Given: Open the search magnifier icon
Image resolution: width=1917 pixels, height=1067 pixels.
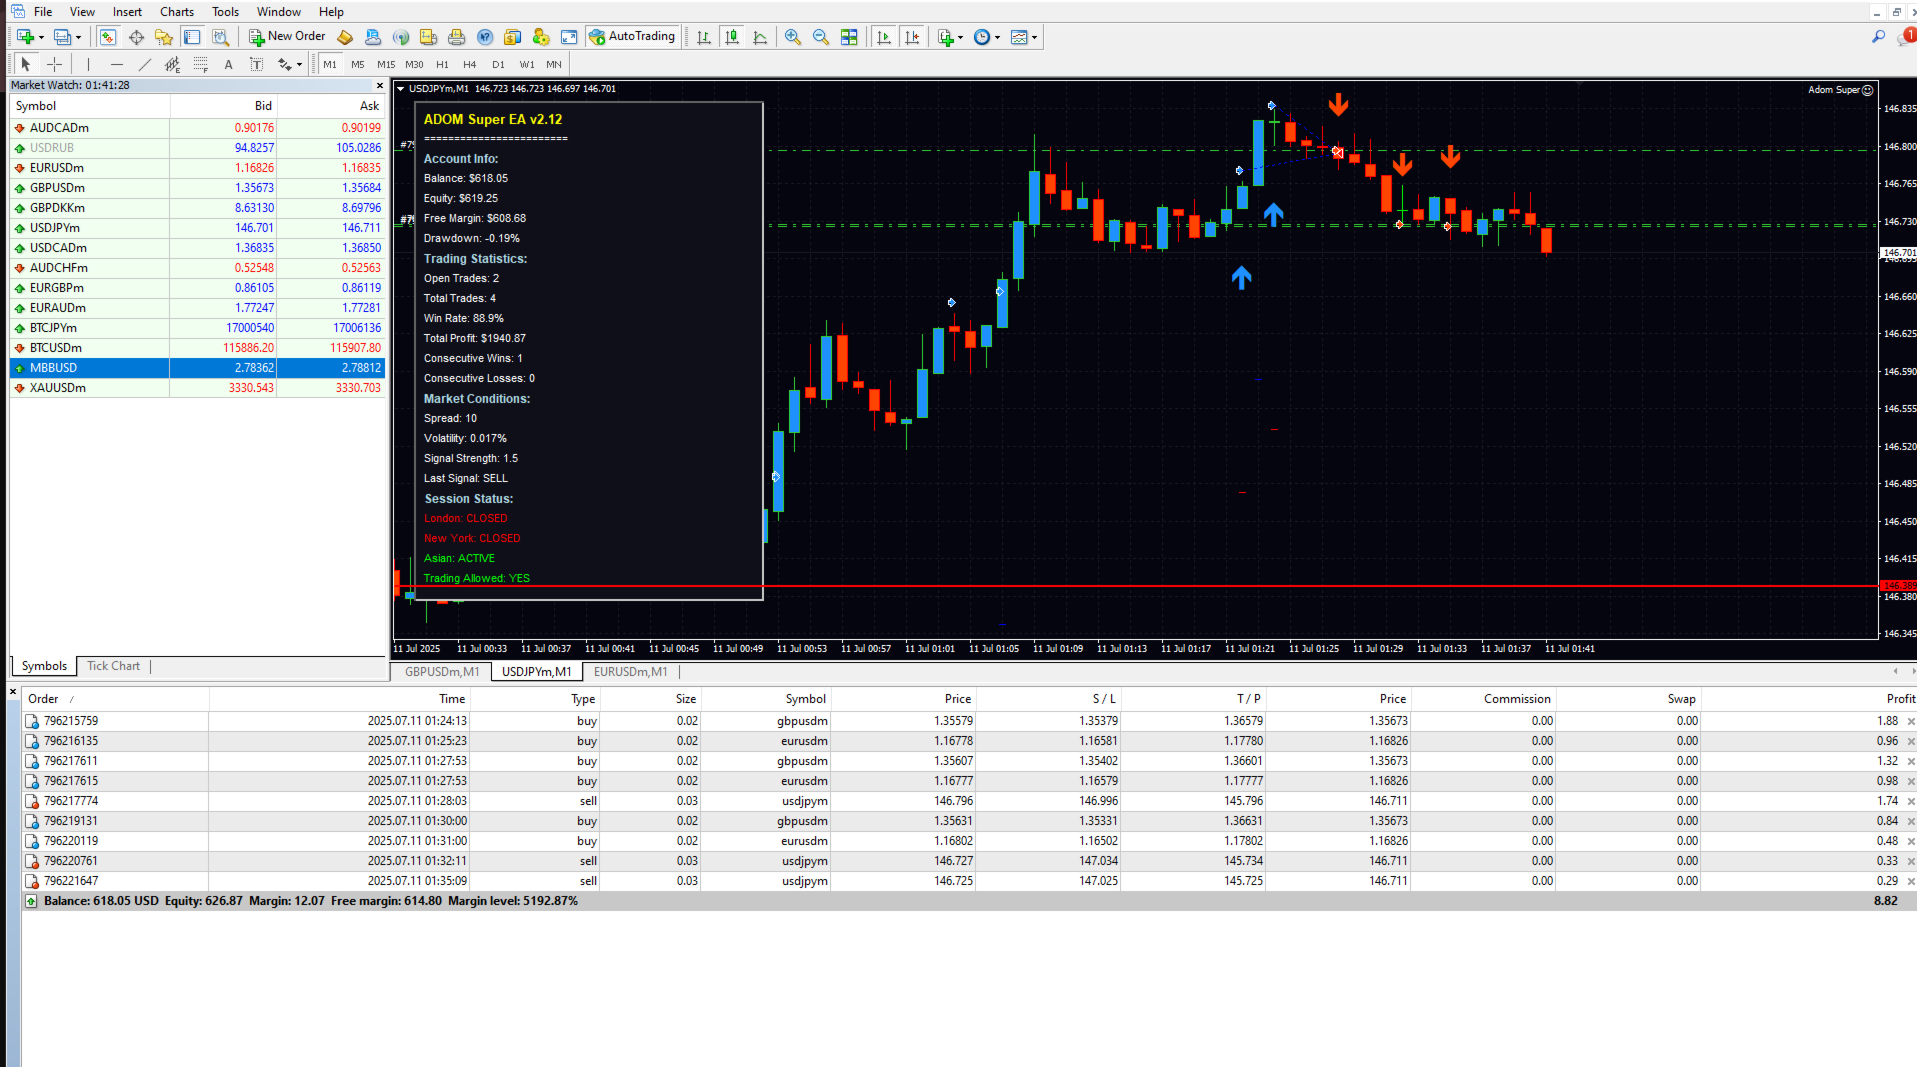Looking at the screenshot, I should (x=1878, y=37).
